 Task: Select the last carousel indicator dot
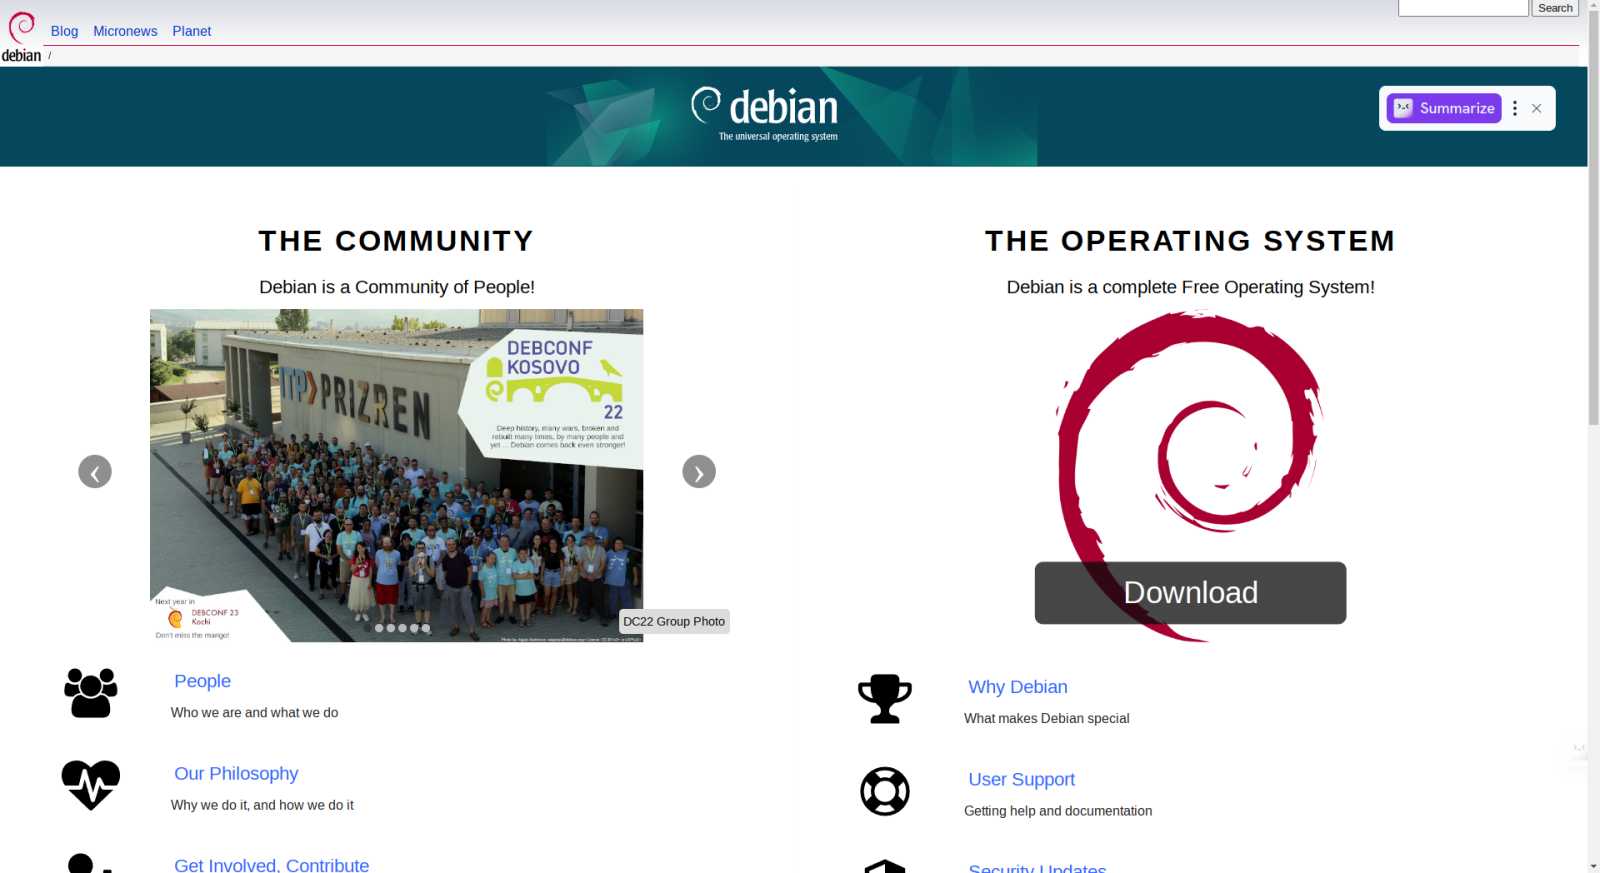coord(426,628)
